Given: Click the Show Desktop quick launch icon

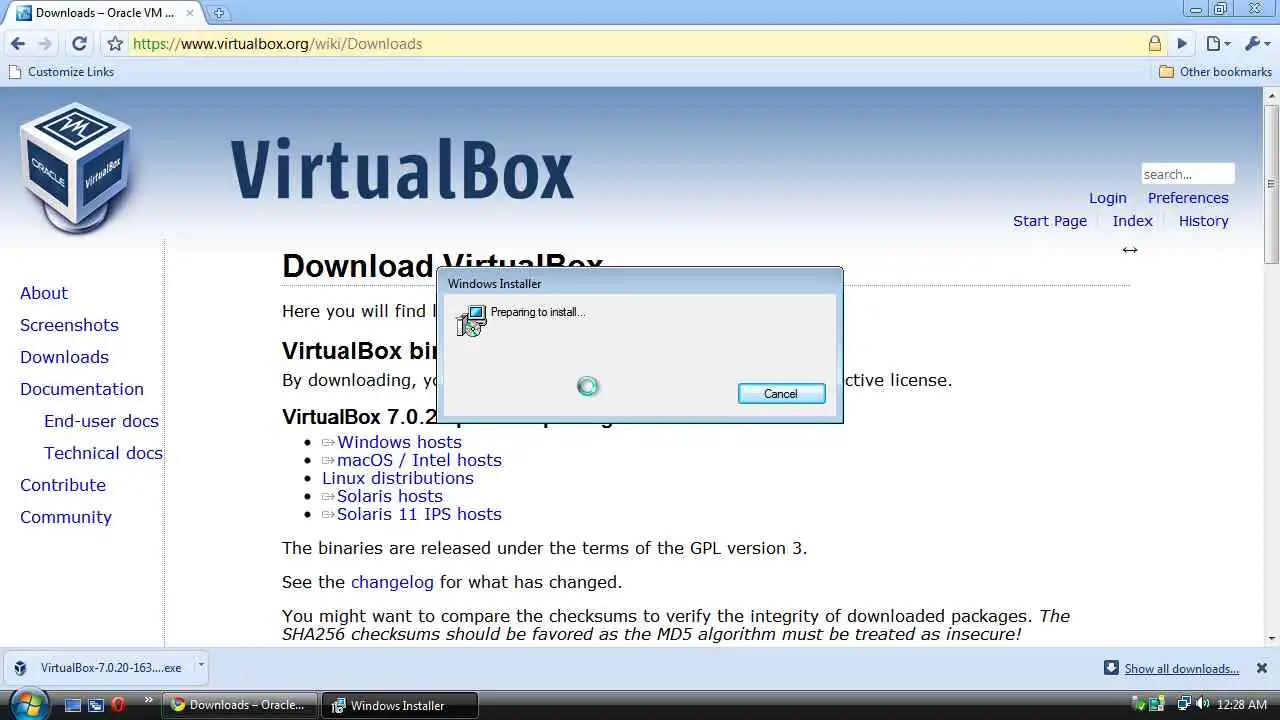Looking at the screenshot, I should pos(73,705).
